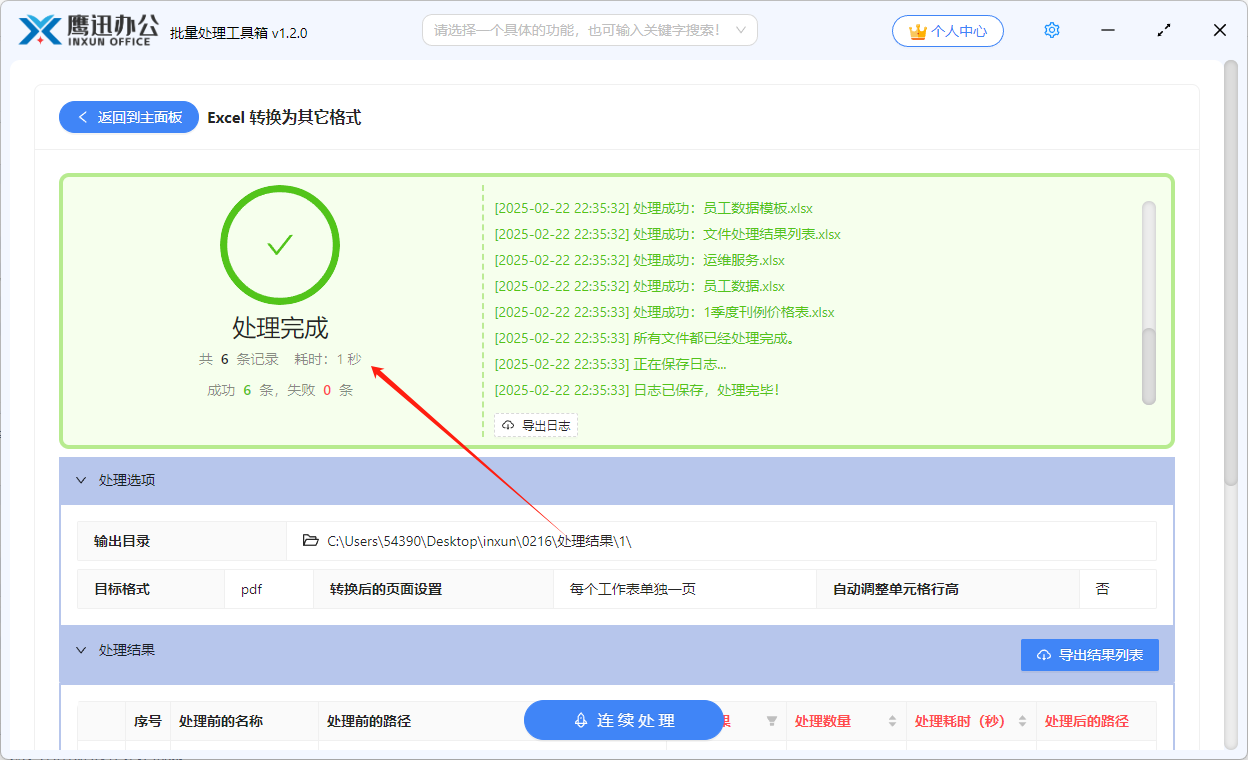Click the 处理前的路径 column header
1248x760 pixels.
(369, 721)
